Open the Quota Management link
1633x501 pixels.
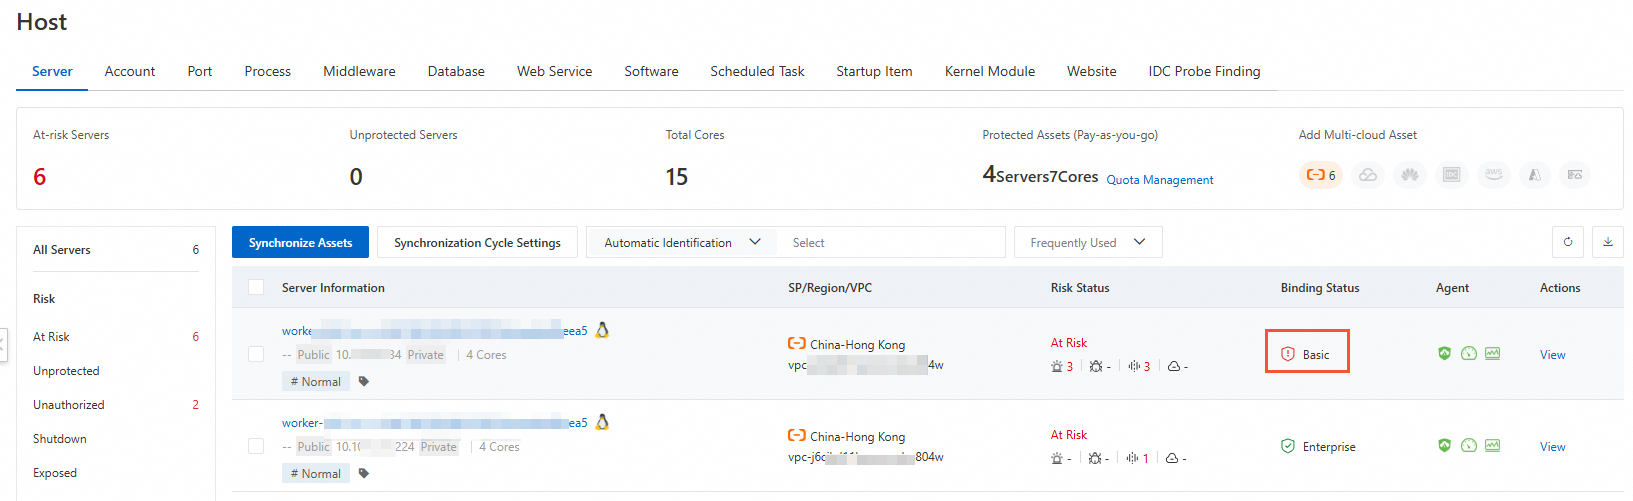click(1159, 180)
